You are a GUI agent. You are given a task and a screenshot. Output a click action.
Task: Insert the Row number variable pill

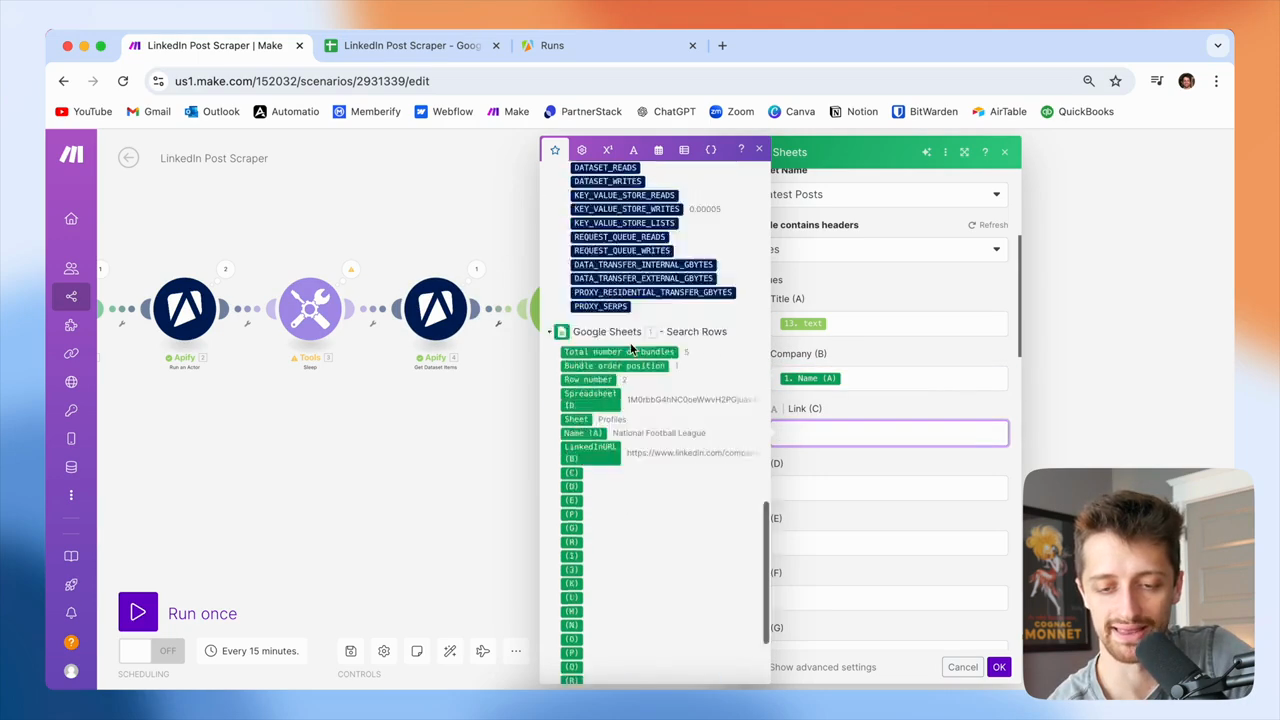tap(588, 380)
